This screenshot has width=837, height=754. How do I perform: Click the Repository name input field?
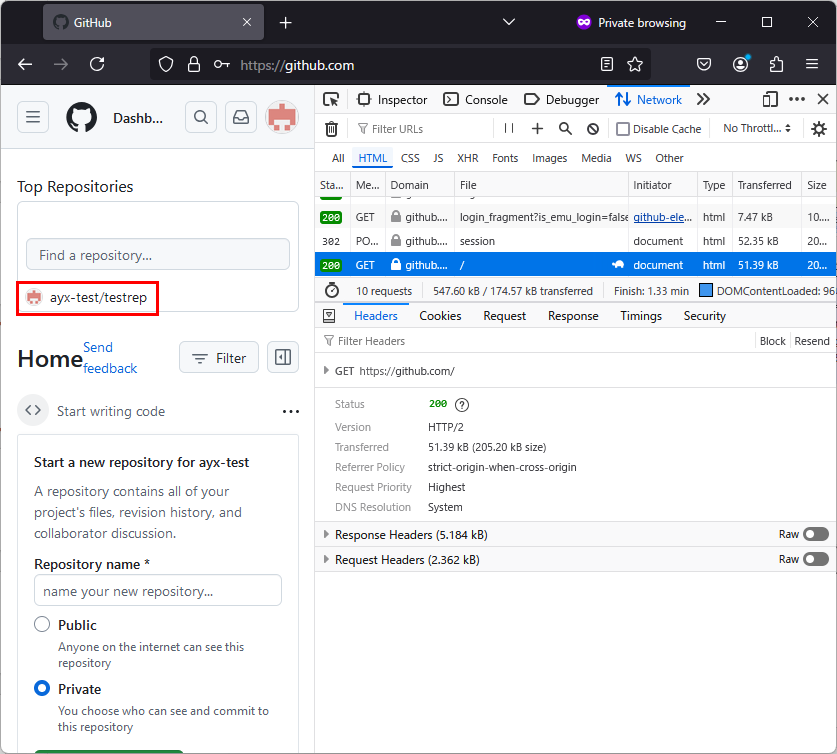158,590
